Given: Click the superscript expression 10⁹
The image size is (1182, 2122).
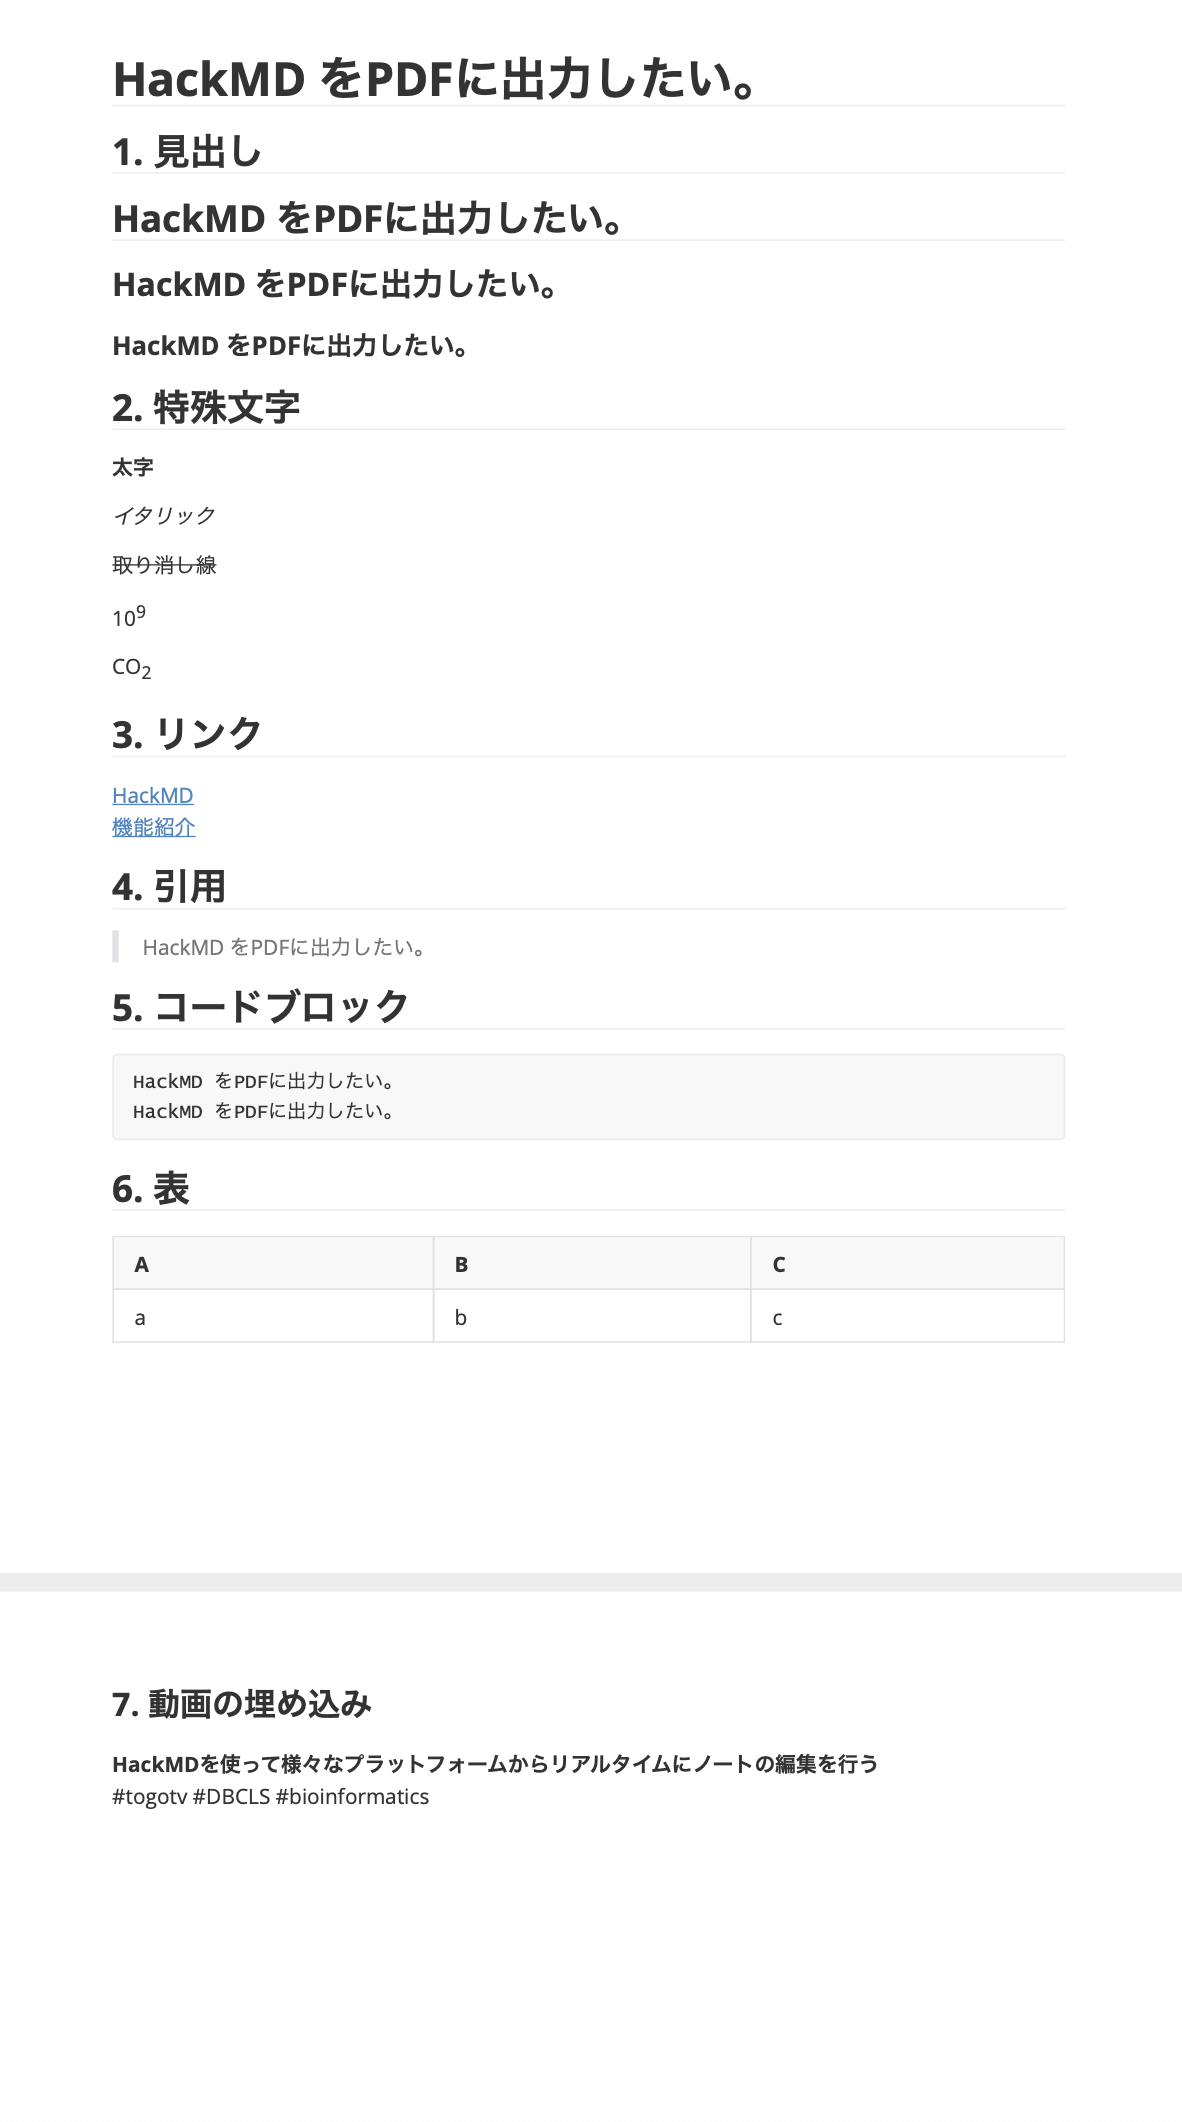Looking at the screenshot, I should click(129, 616).
